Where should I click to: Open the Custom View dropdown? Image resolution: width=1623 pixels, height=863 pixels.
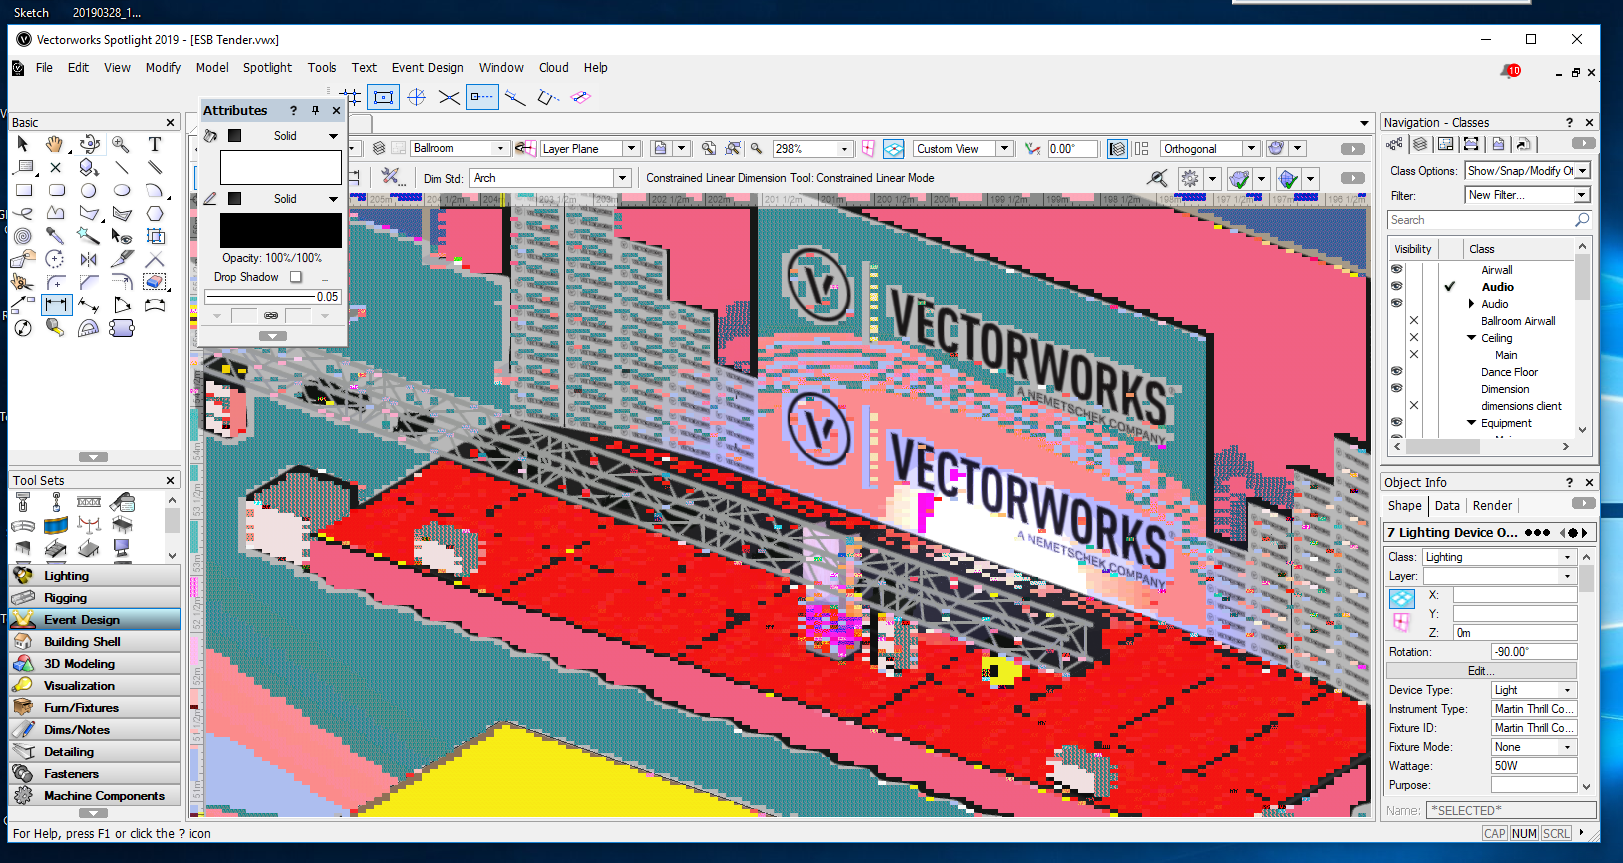tap(1004, 149)
